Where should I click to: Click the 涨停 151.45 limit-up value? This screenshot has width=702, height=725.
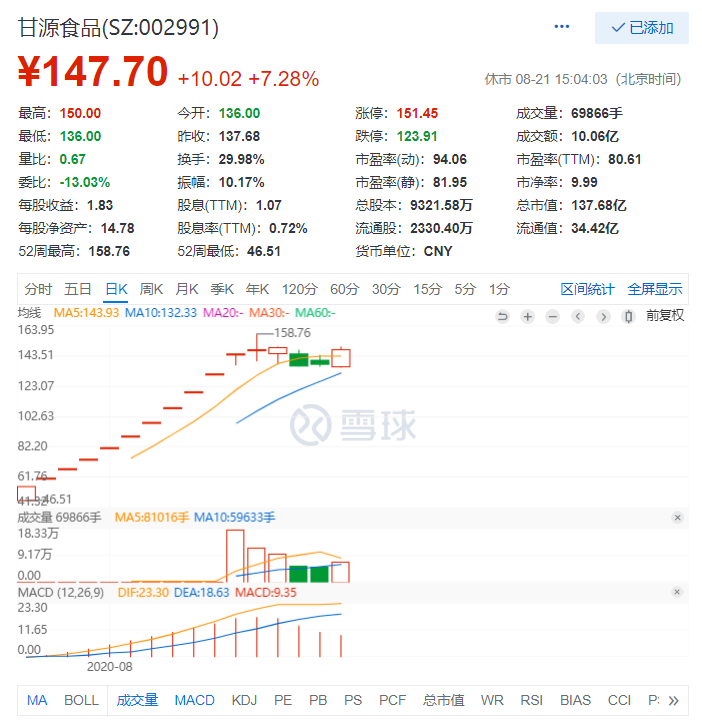point(417,113)
